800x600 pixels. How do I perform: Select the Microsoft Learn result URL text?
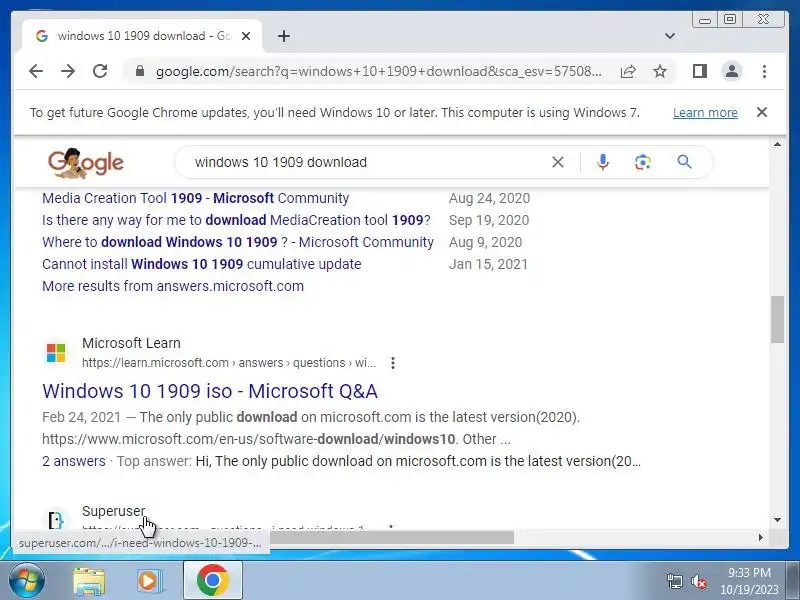(229, 363)
